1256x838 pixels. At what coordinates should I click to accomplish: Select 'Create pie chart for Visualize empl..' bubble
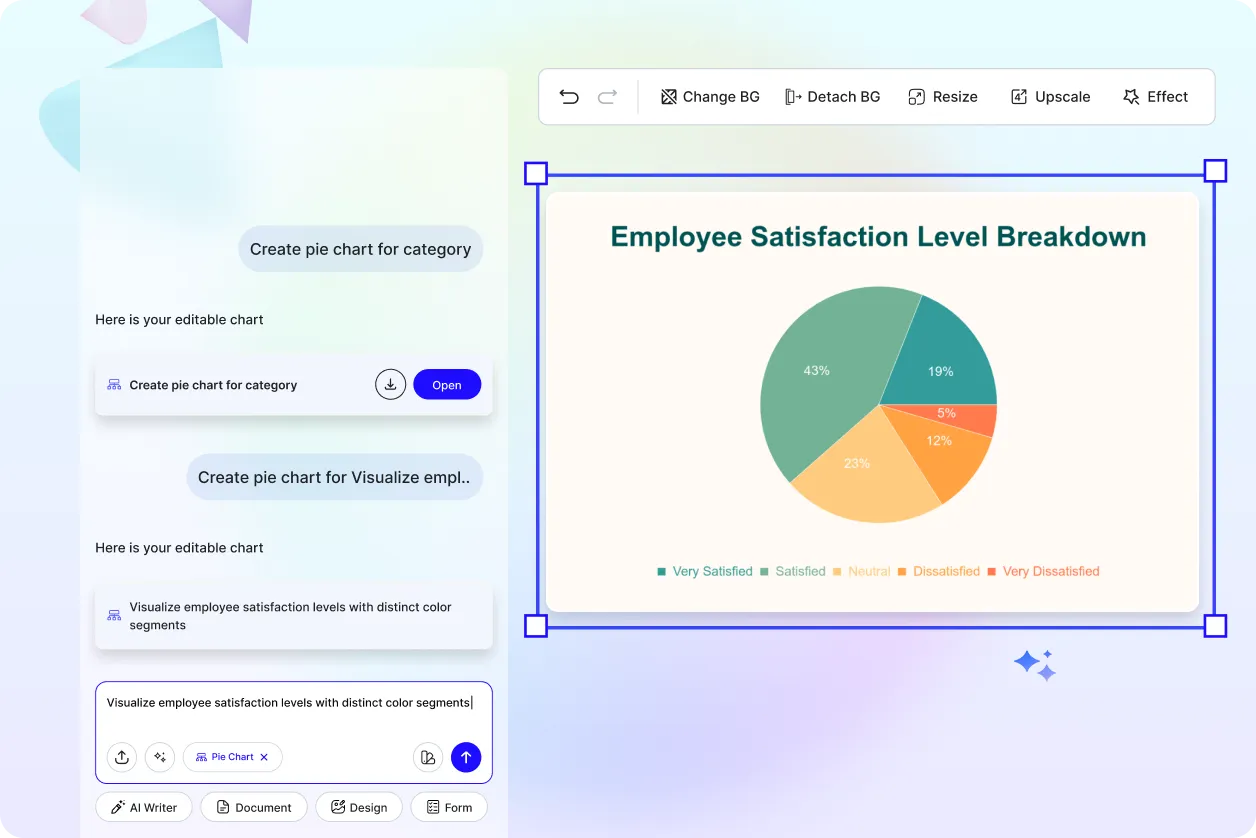coord(334,477)
